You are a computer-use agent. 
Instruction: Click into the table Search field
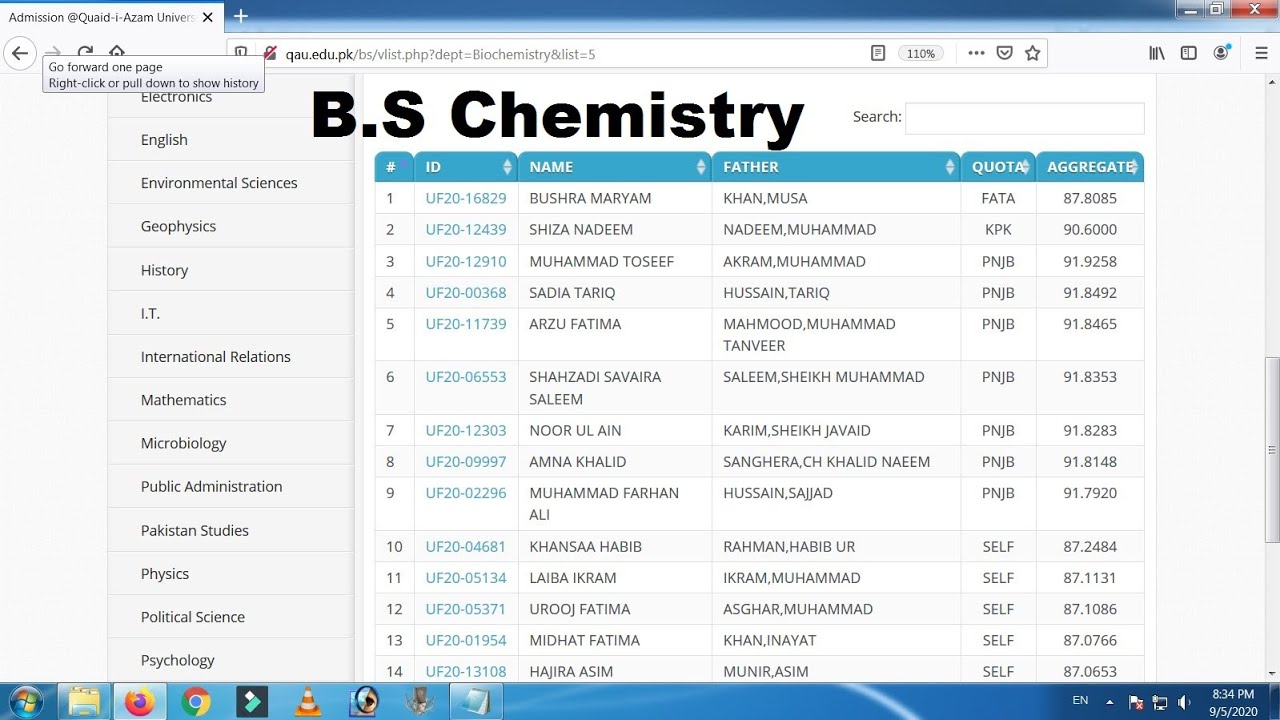pyautogui.click(x=1024, y=118)
